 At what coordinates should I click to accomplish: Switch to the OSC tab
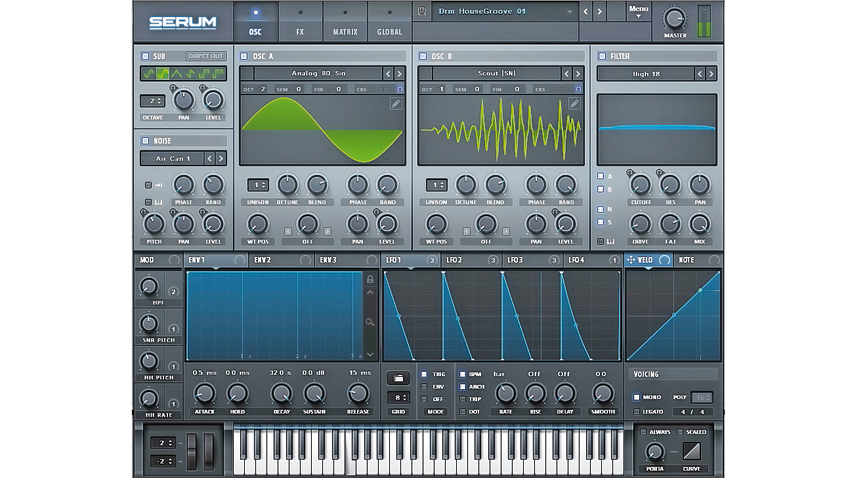[x=255, y=22]
